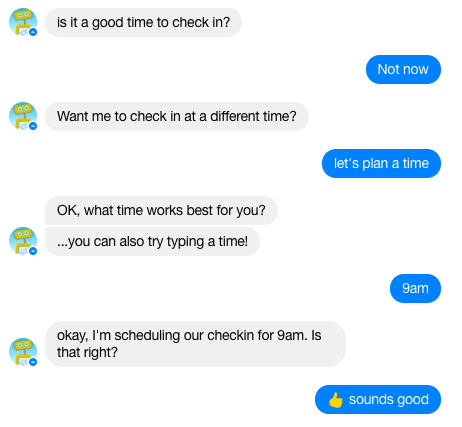
Task: Click message "OK, what time works best for you?"
Action: click(x=161, y=210)
